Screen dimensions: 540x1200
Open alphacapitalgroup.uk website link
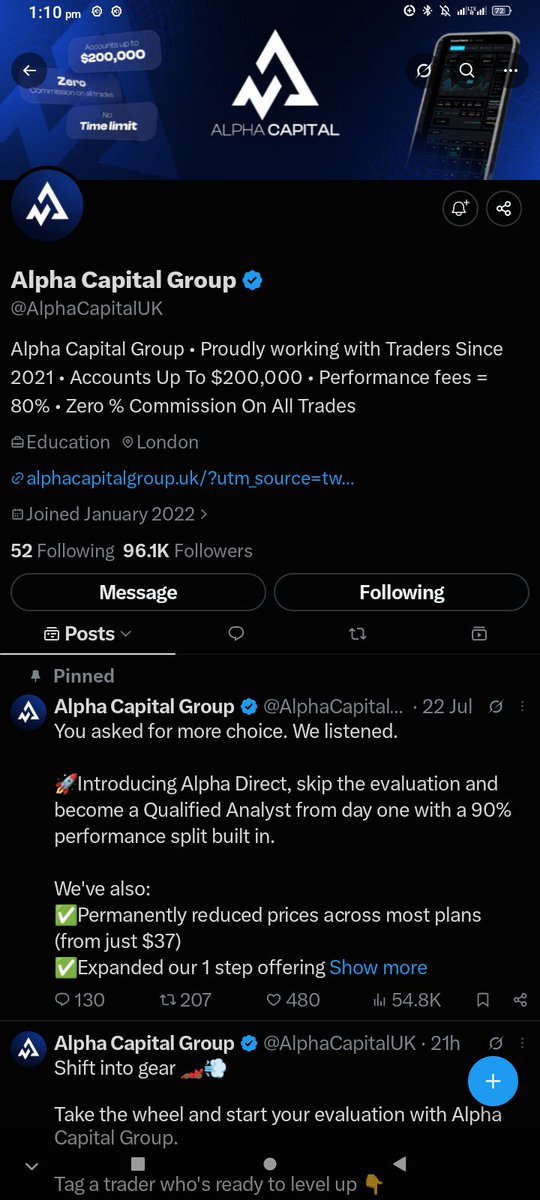(x=183, y=478)
